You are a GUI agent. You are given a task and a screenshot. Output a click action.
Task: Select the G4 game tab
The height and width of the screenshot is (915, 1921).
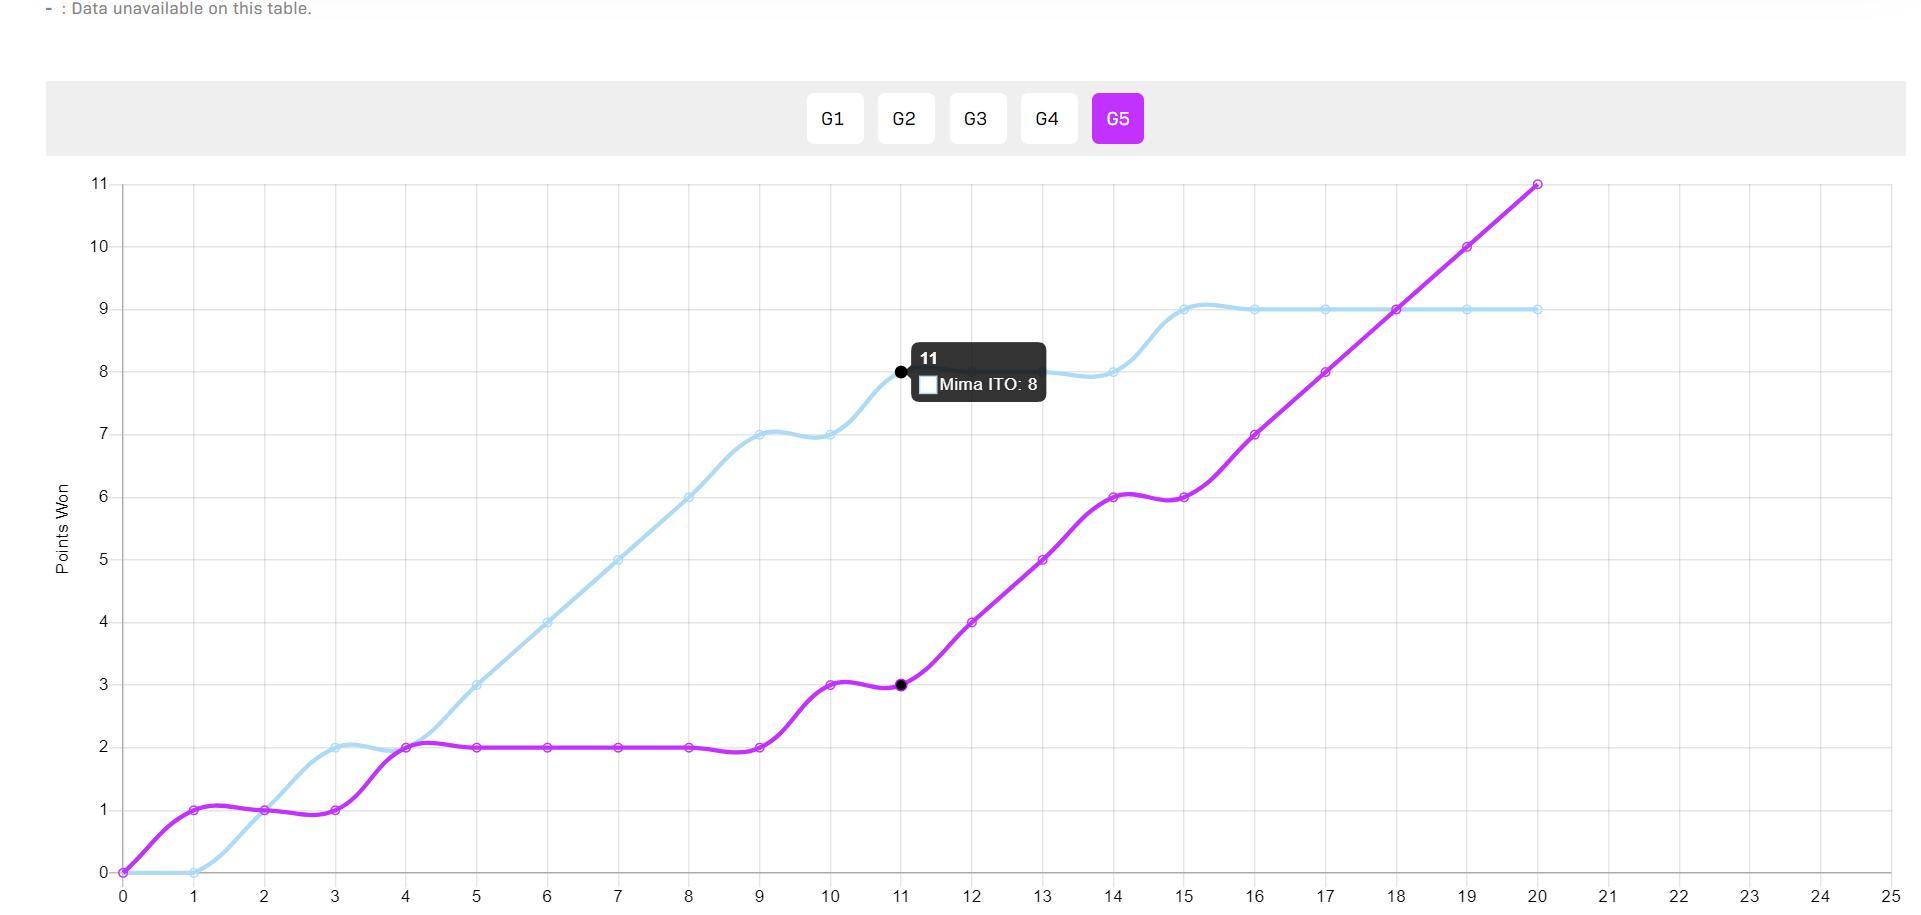1048,119
